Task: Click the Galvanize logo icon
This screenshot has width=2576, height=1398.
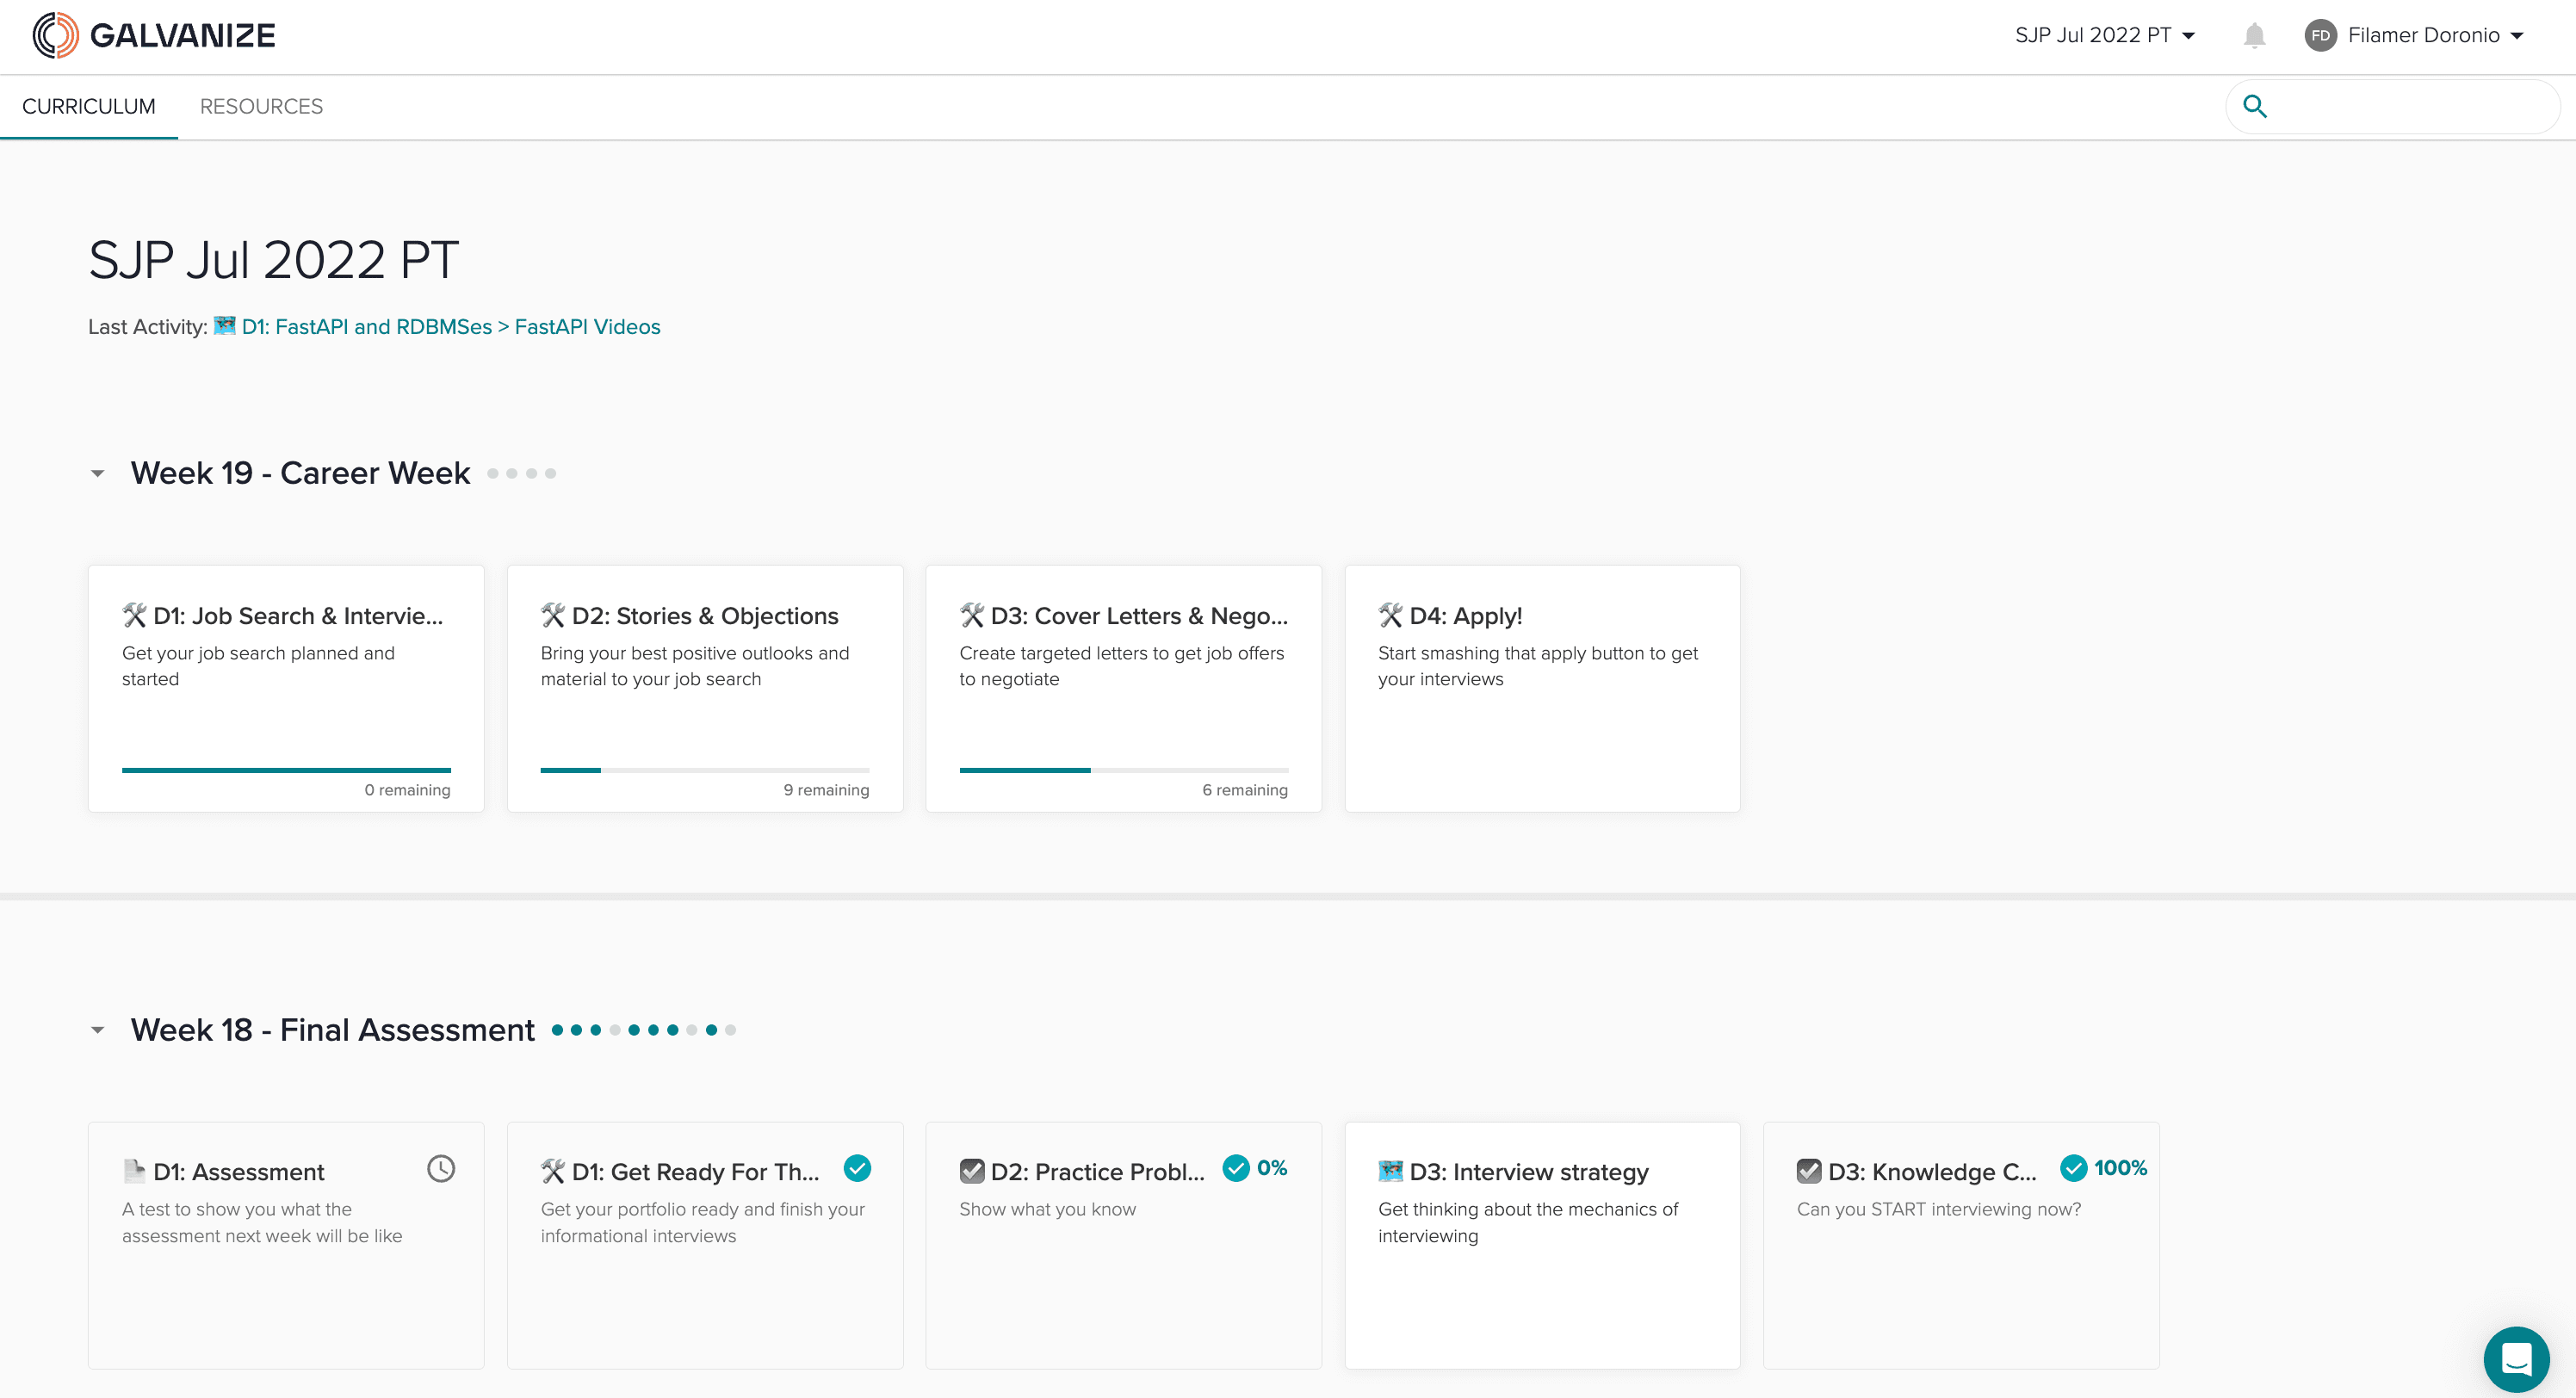Action: [x=45, y=34]
